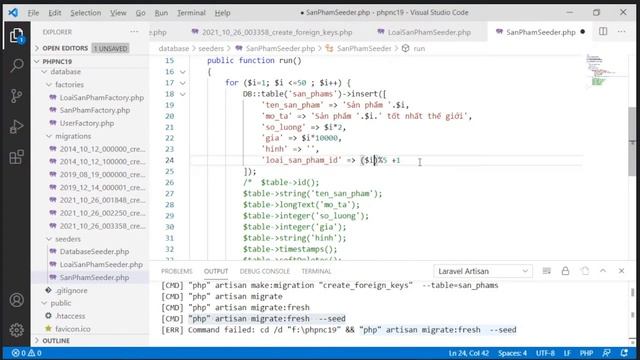The height and width of the screenshot is (360, 640).
Task: Click Ln 24, Col 42 status entry
Action: [x=469, y=353]
